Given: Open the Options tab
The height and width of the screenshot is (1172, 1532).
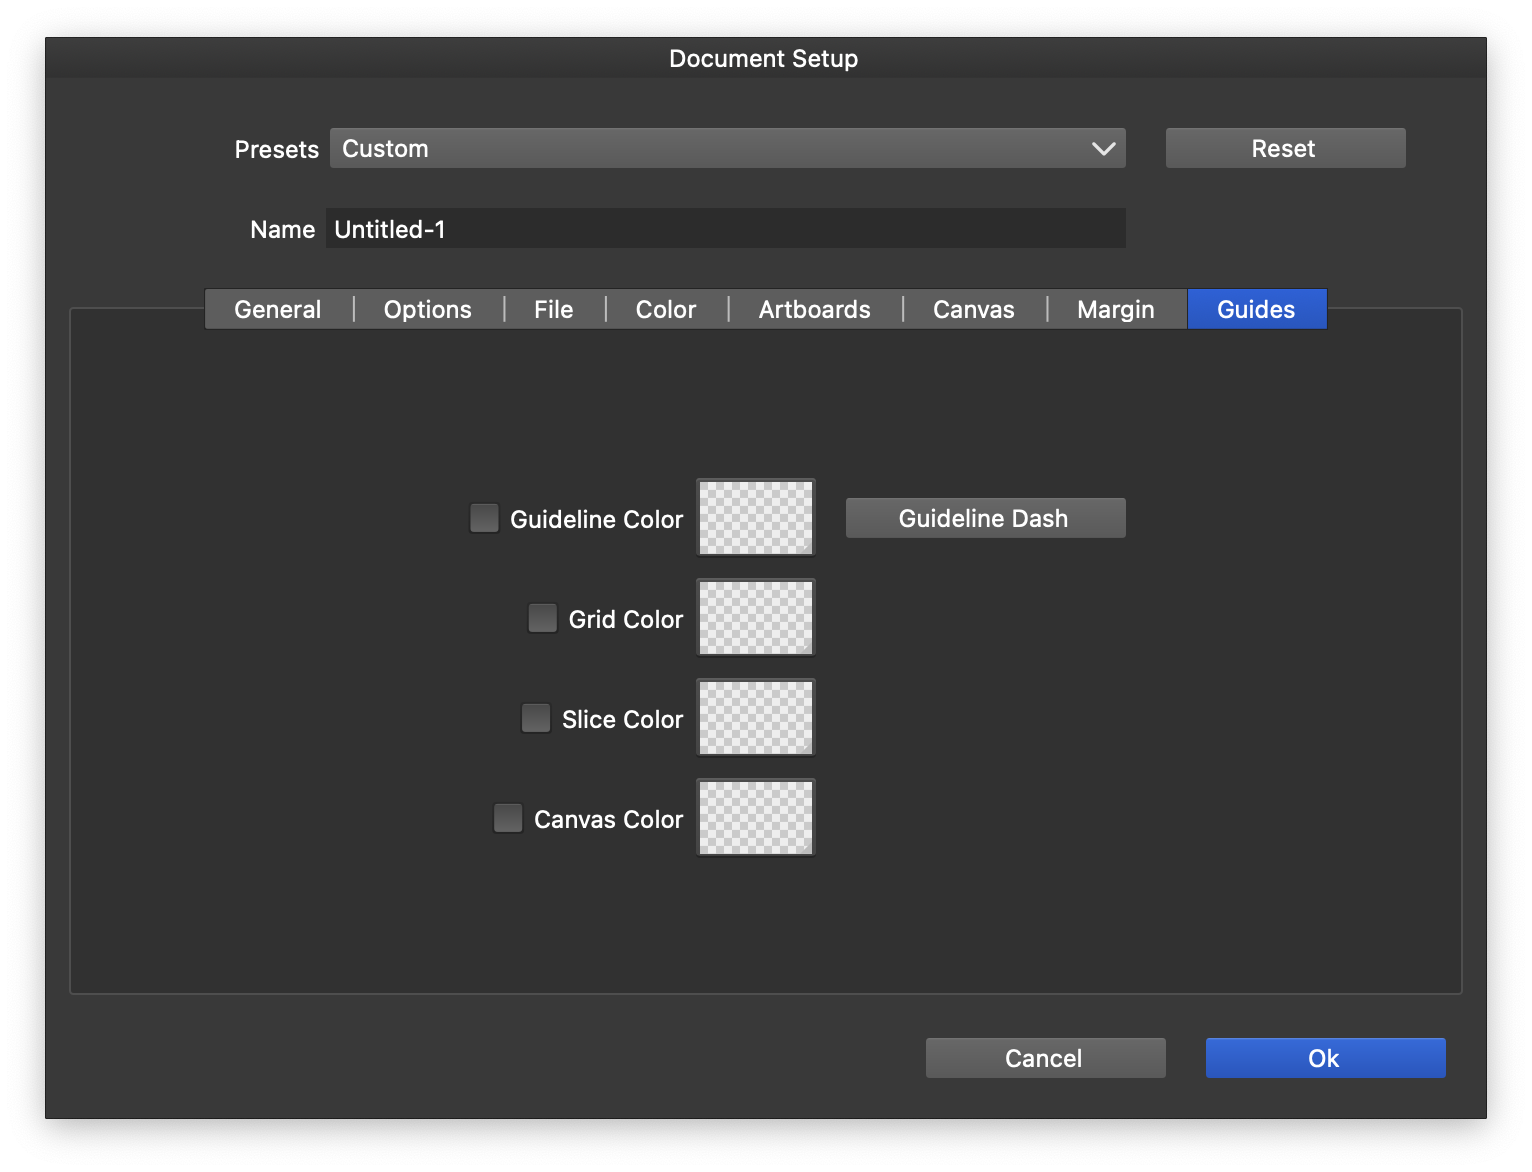Looking at the screenshot, I should point(428,309).
